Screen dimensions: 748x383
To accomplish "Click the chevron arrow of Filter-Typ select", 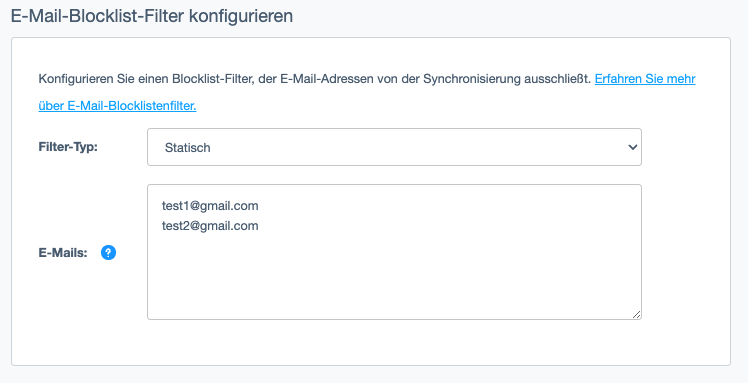I will pyautogui.click(x=633, y=147).
